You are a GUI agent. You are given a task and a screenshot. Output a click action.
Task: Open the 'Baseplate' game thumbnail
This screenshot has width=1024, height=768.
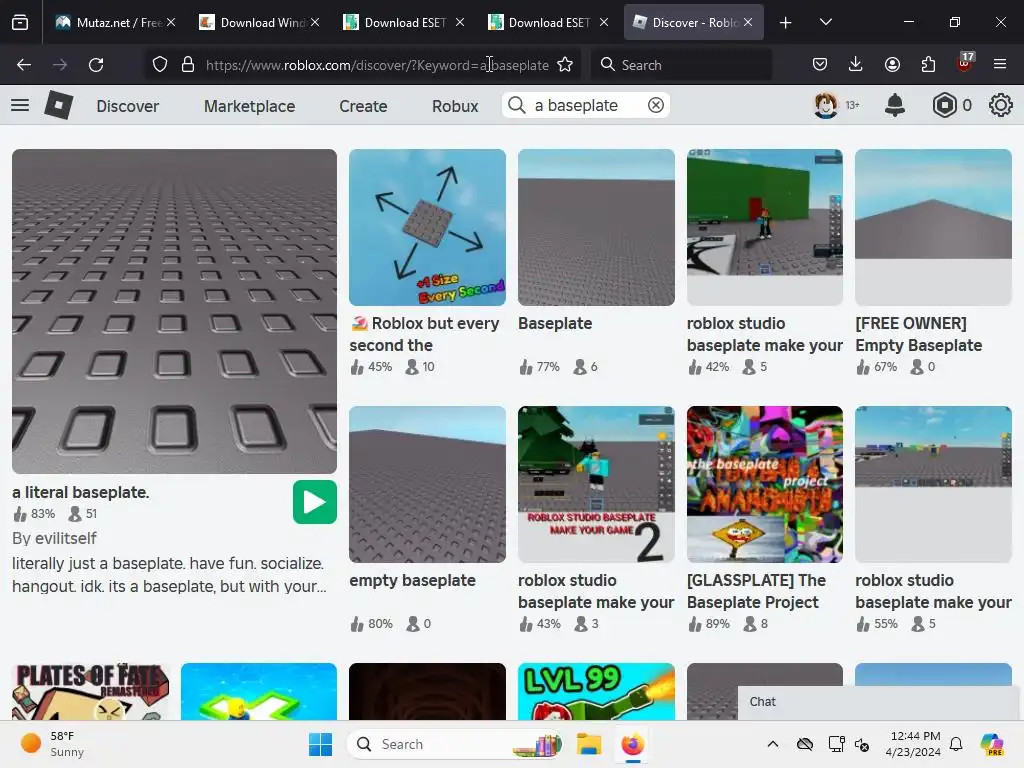coord(596,227)
